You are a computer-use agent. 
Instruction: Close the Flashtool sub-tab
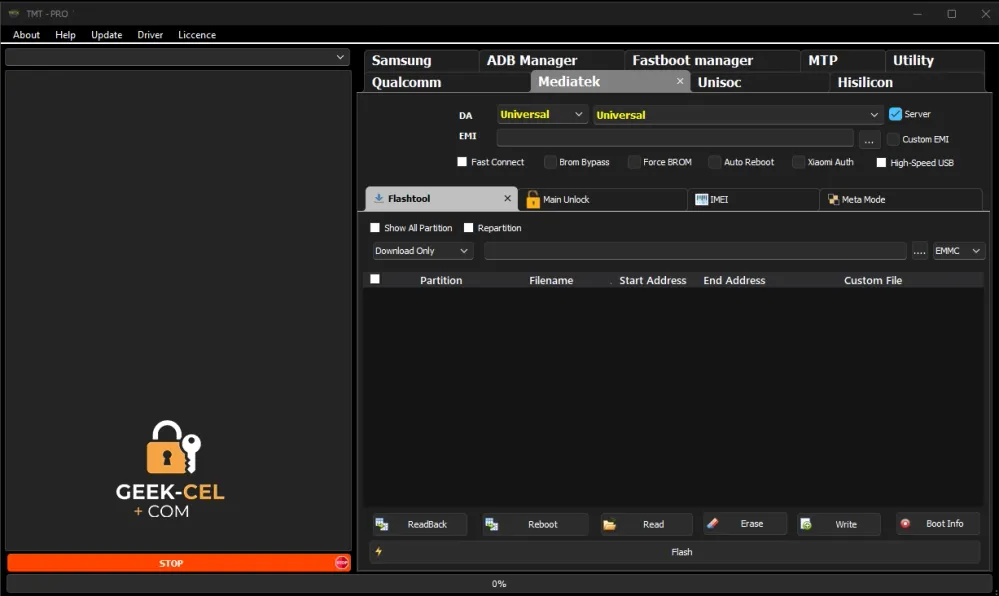pyautogui.click(x=507, y=198)
